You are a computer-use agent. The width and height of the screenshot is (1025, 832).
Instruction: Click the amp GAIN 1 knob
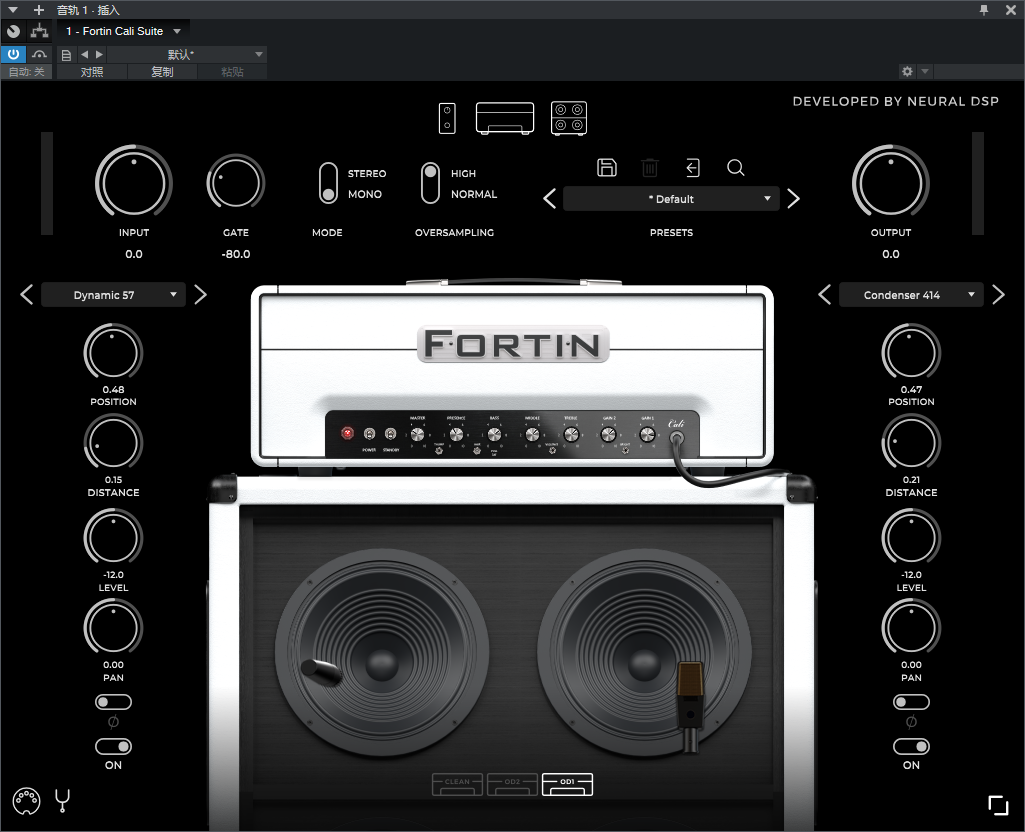[647, 434]
